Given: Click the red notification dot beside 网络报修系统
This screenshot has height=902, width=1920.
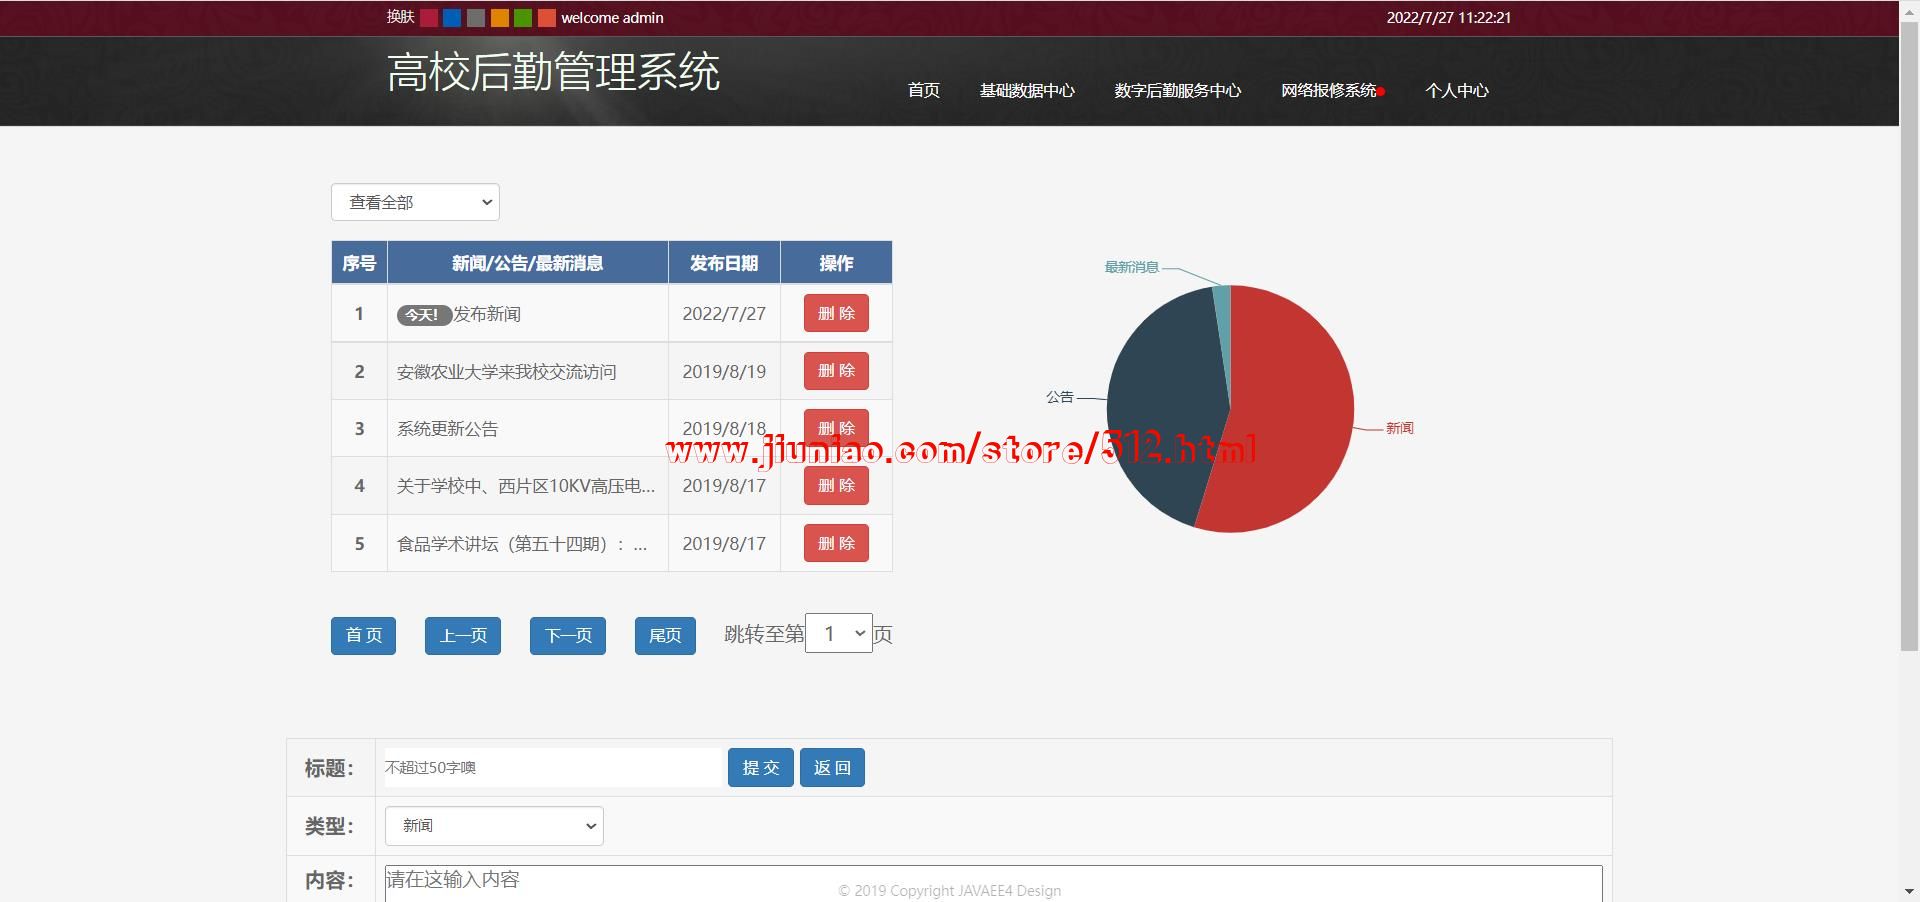Looking at the screenshot, I should [x=1381, y=92].
